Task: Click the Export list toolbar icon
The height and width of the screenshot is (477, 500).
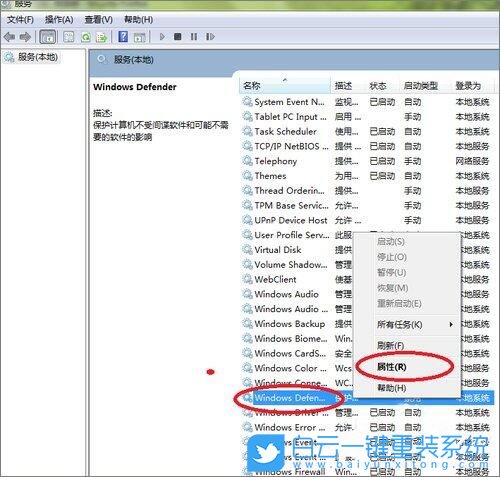Action: pos(102,37)
